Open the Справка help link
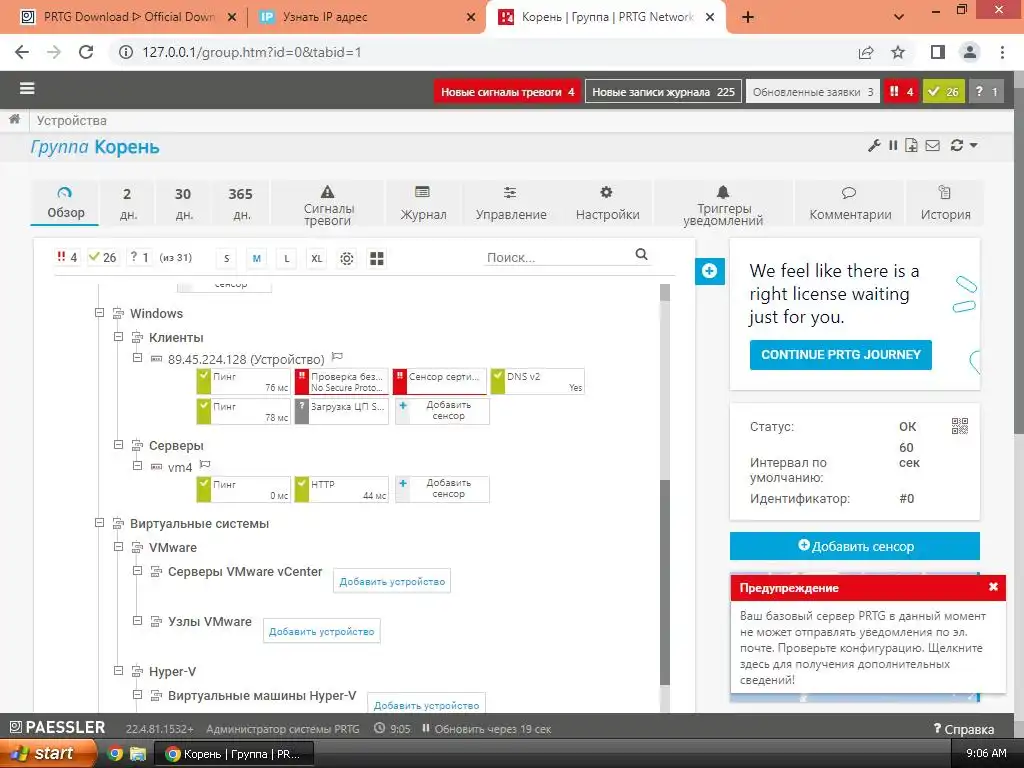The width and height of the screenshot is (1024, 768). coord(964,729)
